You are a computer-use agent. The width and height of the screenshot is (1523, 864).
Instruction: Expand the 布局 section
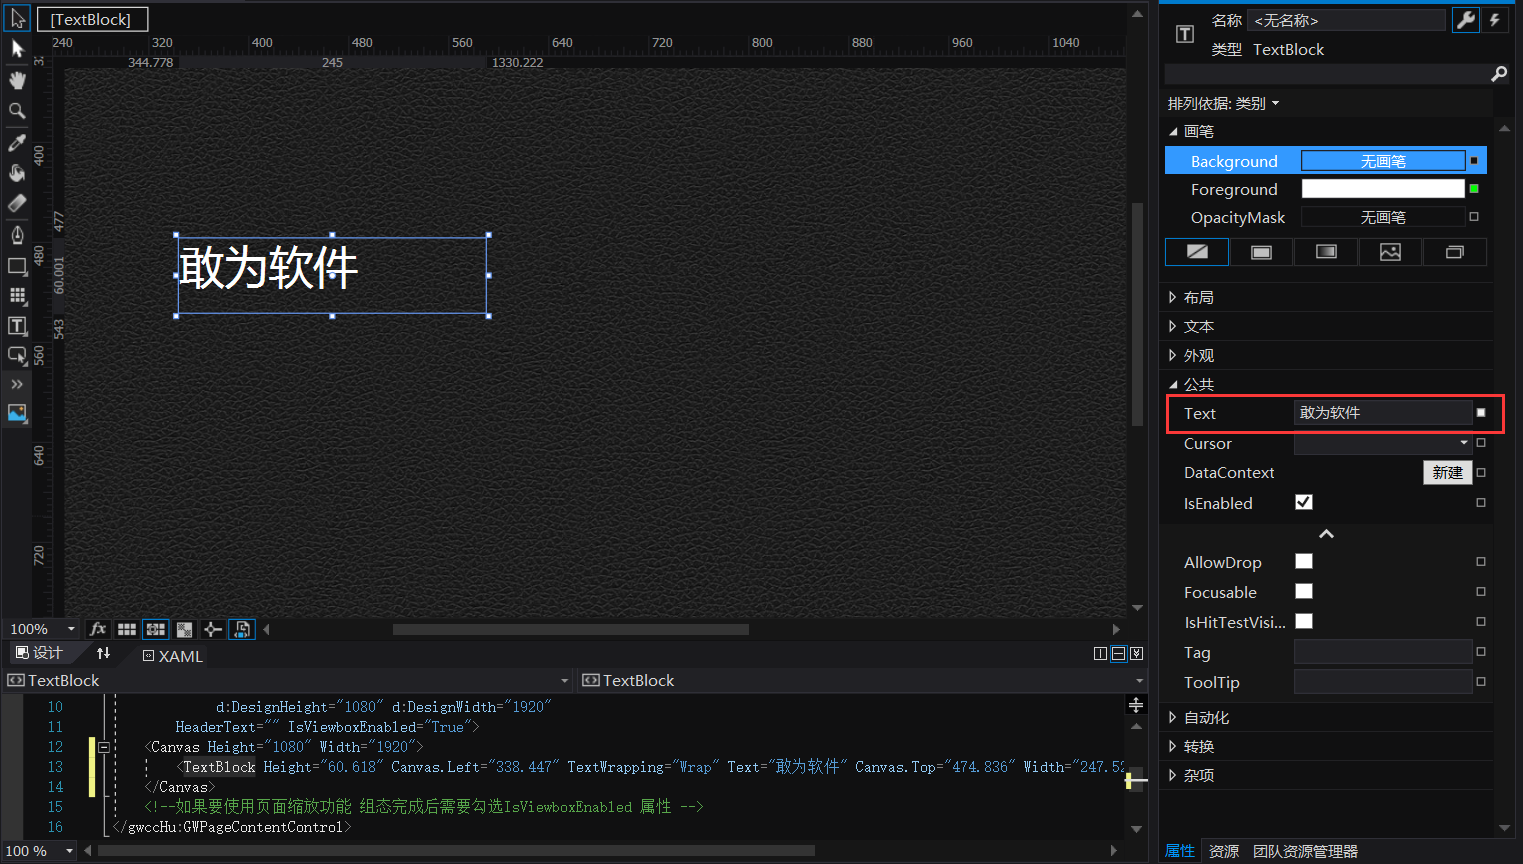coord(1198,297)
